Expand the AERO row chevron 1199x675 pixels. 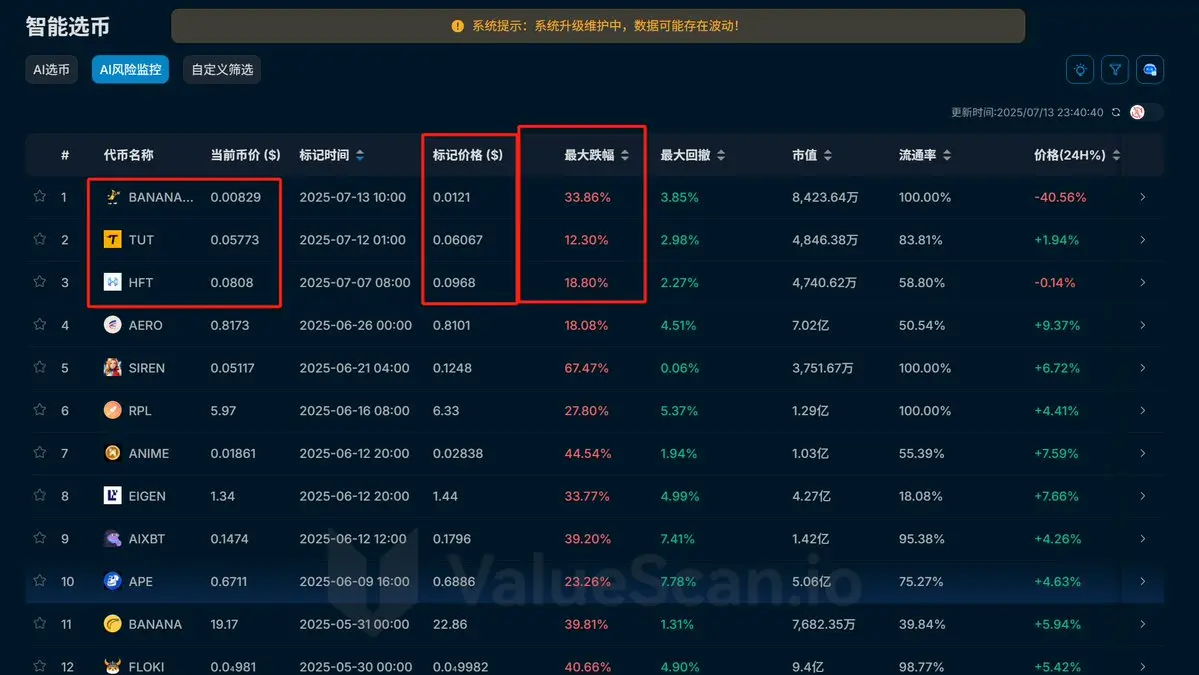[1142, 326]
